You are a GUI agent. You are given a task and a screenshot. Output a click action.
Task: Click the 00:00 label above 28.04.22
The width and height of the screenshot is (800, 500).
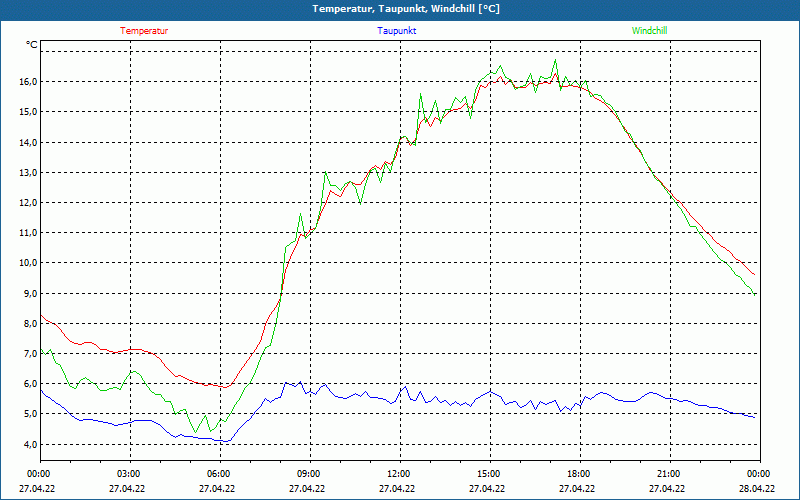tap(757, 474)
